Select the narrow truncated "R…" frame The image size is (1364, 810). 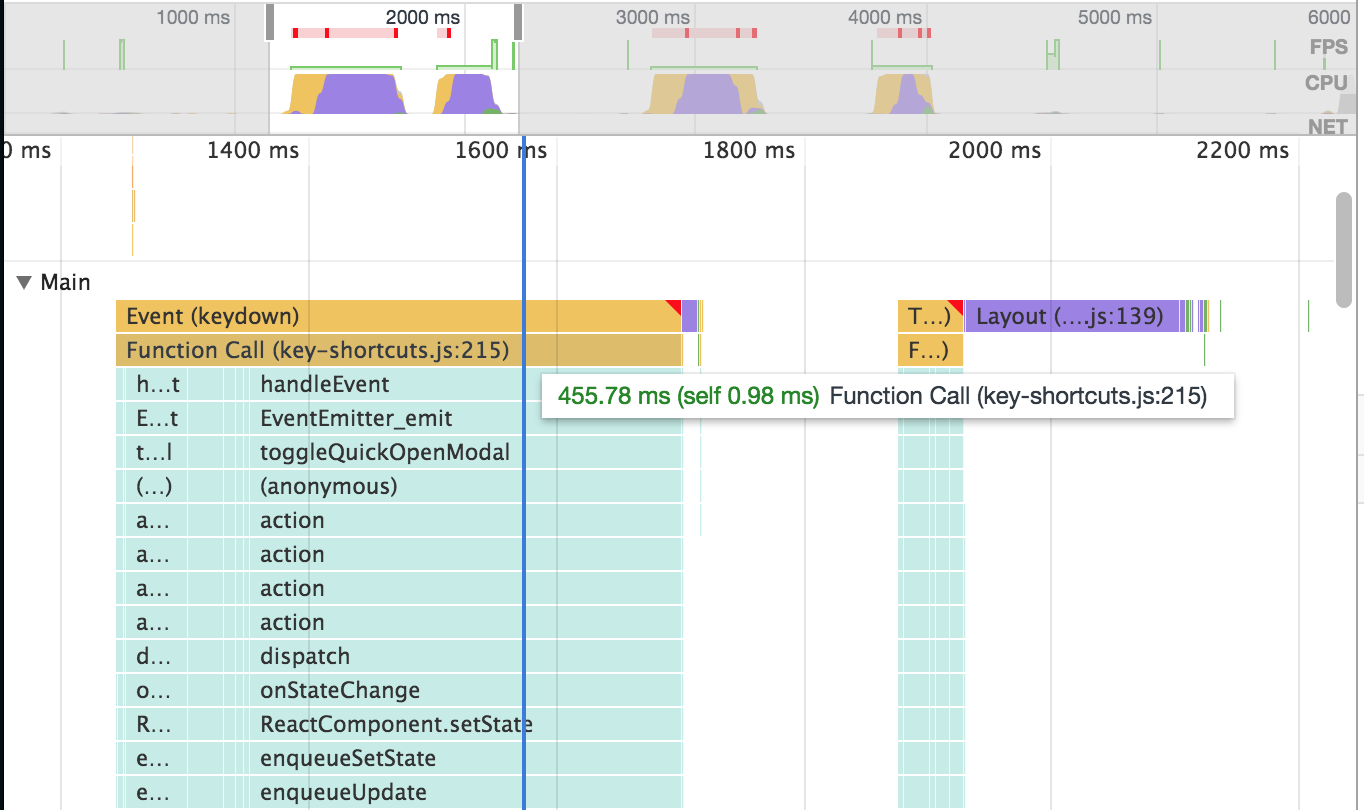158,724
